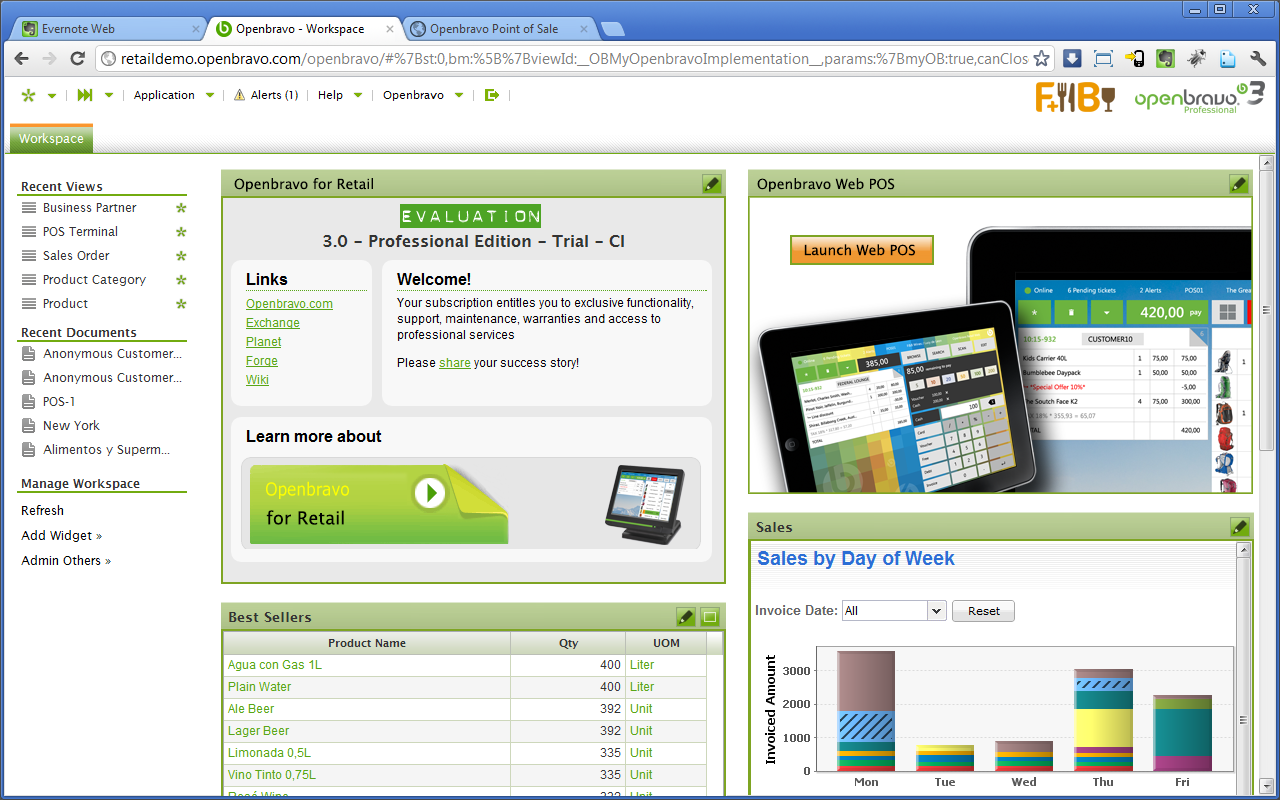Open the Help menu
Image resolution: width=1280 pixels, height=800 pixels.
pyautogui.click(x=330, y=95)
